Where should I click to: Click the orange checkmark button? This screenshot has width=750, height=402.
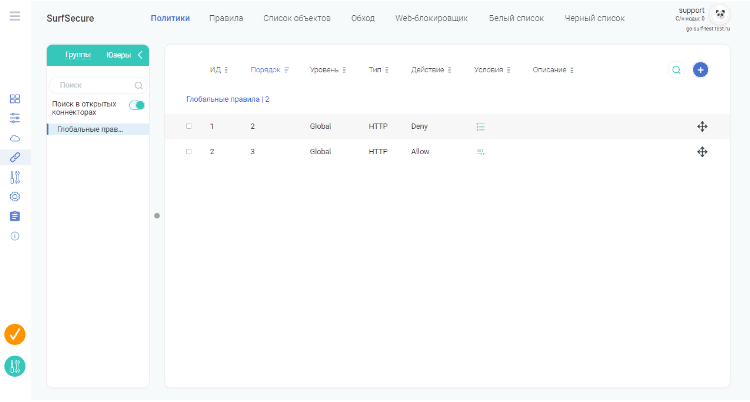click(15, 334)
